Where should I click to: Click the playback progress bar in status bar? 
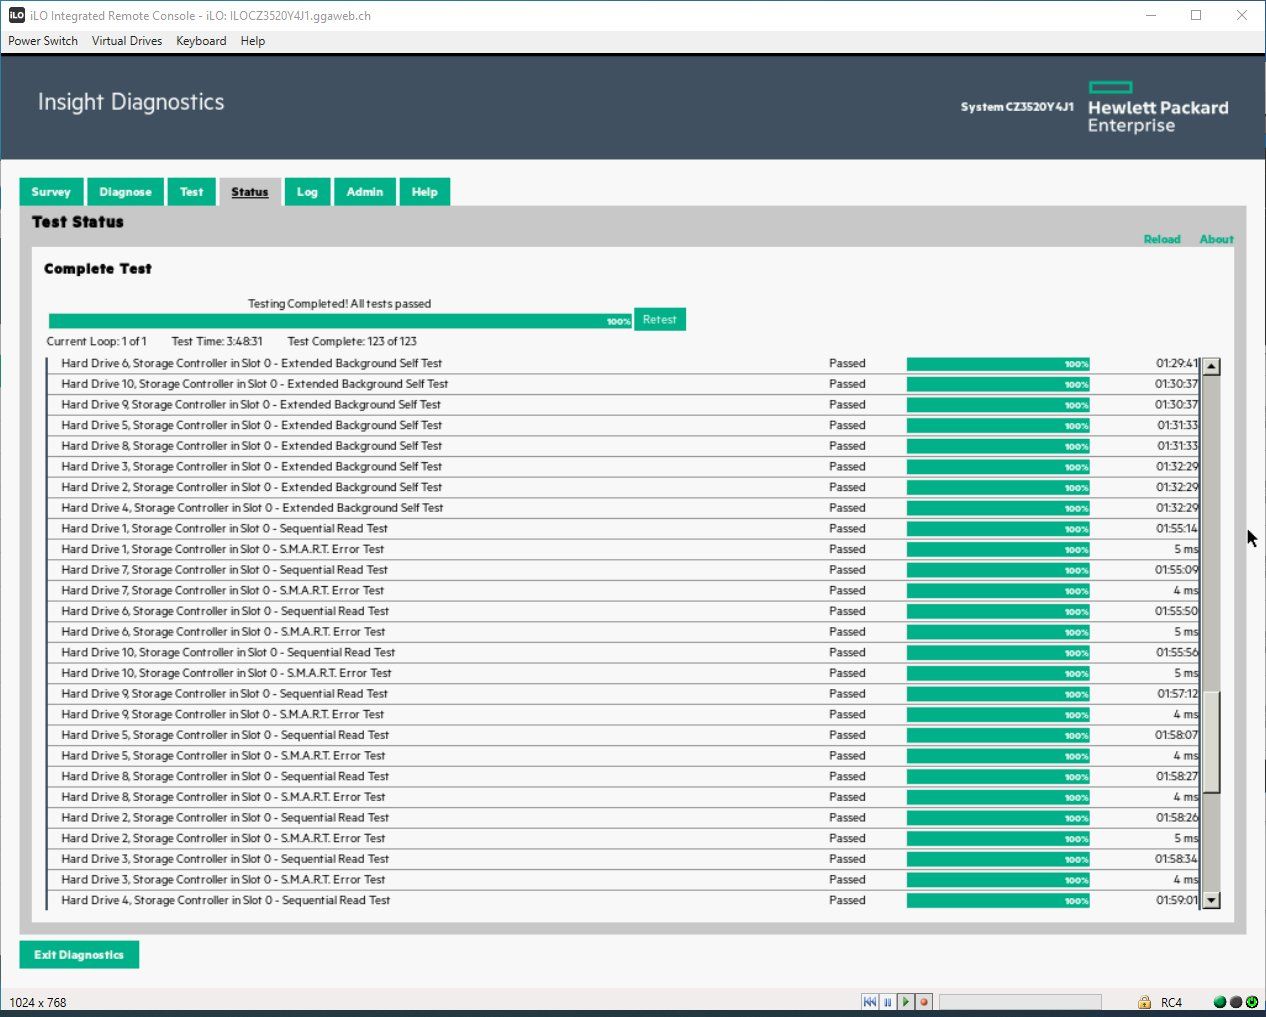click(1020, 1002)
